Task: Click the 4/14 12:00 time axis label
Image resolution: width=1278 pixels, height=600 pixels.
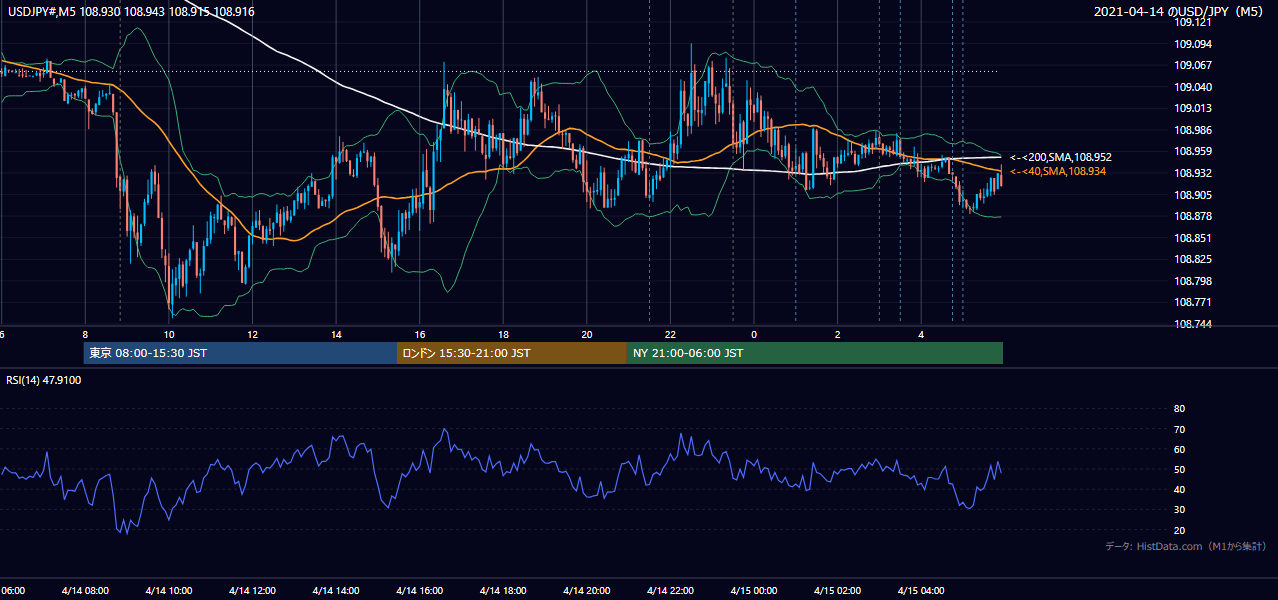Action: [x=252, y=590]
